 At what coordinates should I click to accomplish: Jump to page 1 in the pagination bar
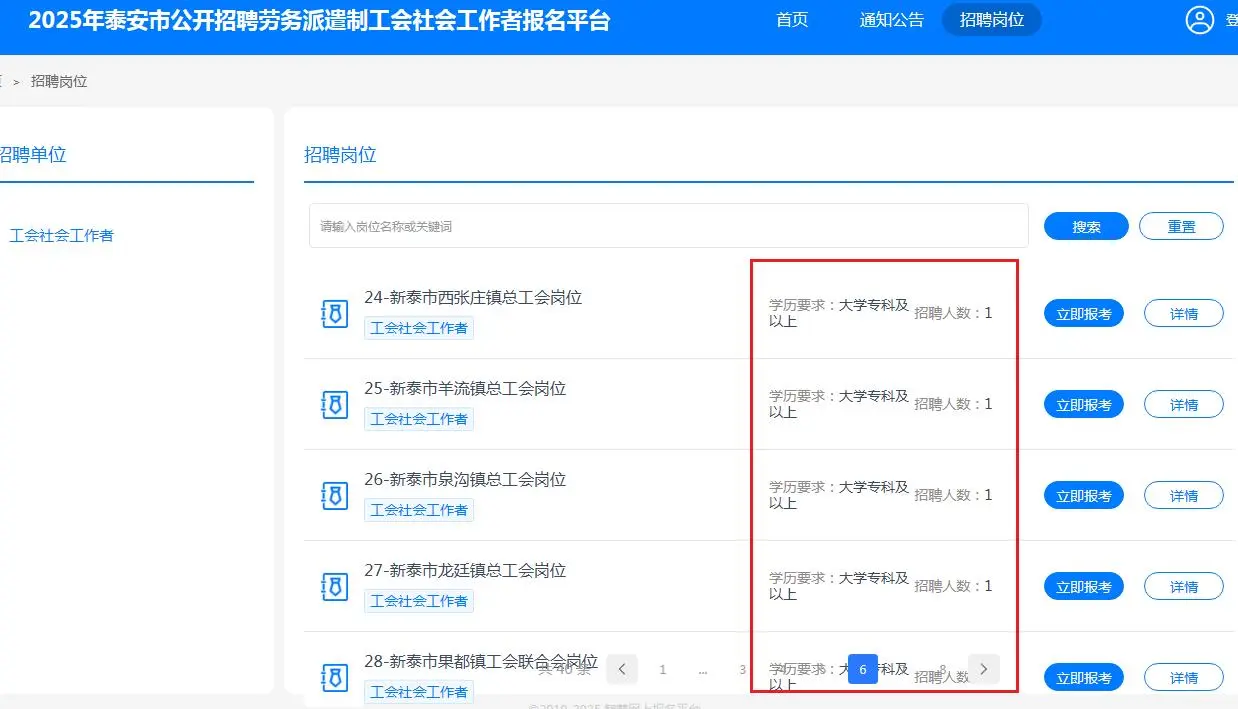[x=662, y=669]
